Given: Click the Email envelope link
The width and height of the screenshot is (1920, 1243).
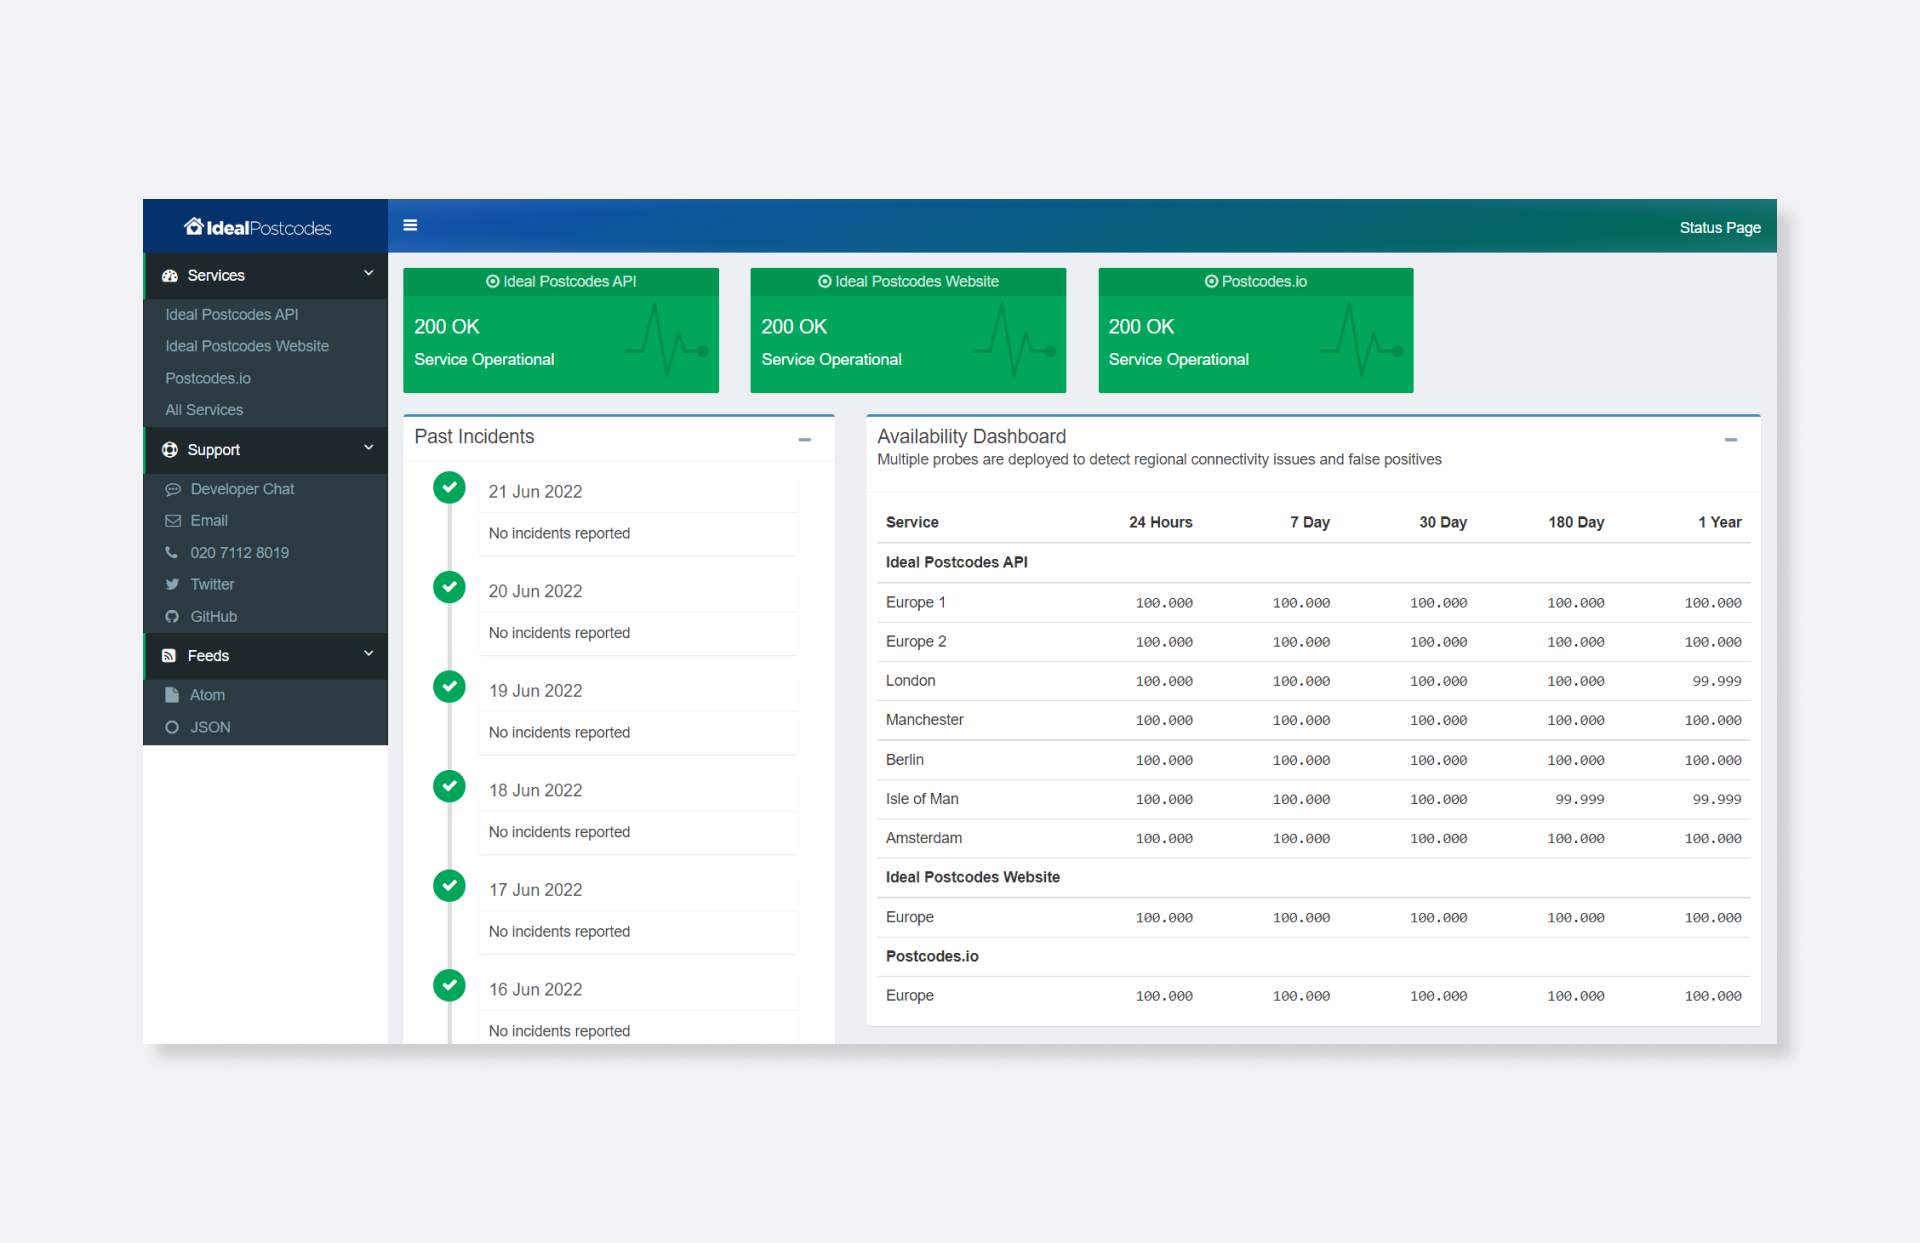Looking at the screenshot, I should (208, 521).
